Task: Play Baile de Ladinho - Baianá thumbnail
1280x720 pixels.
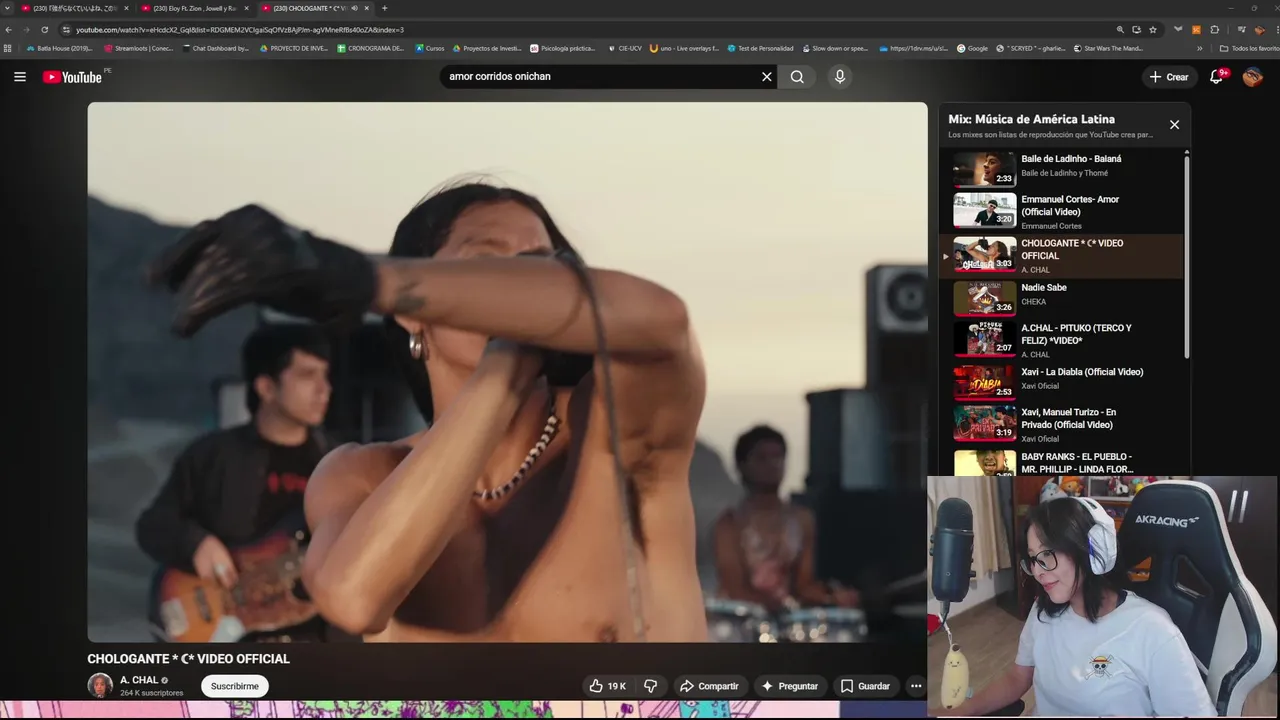Action: (985, 169)
